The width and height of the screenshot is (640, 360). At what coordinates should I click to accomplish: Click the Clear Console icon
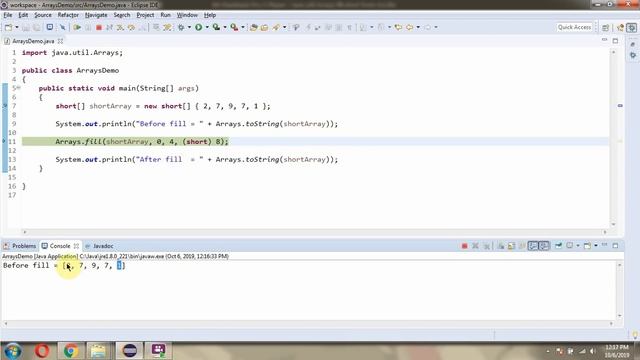point(500,246)
